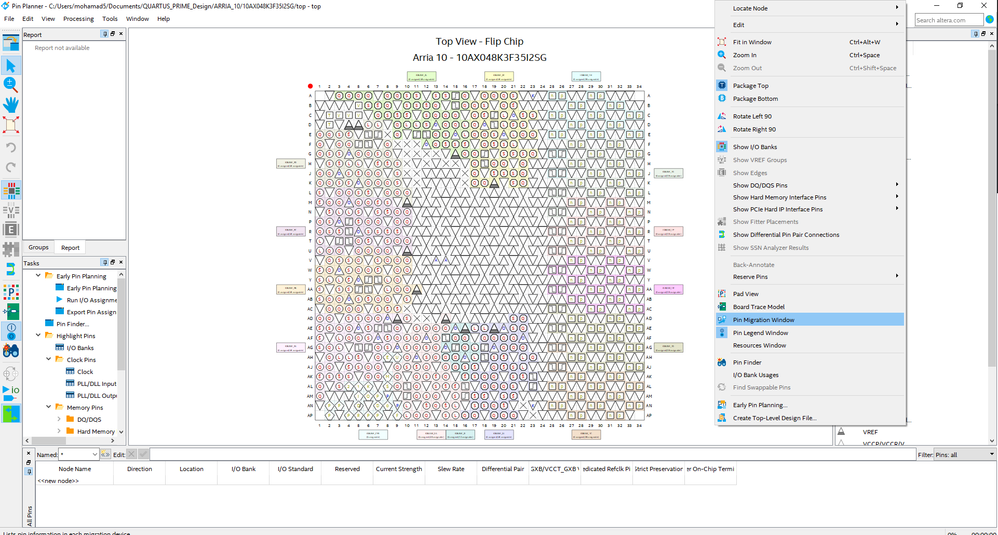Select the Hand pan tool
This screenshot has width=998, height=535.
pyautogui.click(x=11, y=104)
